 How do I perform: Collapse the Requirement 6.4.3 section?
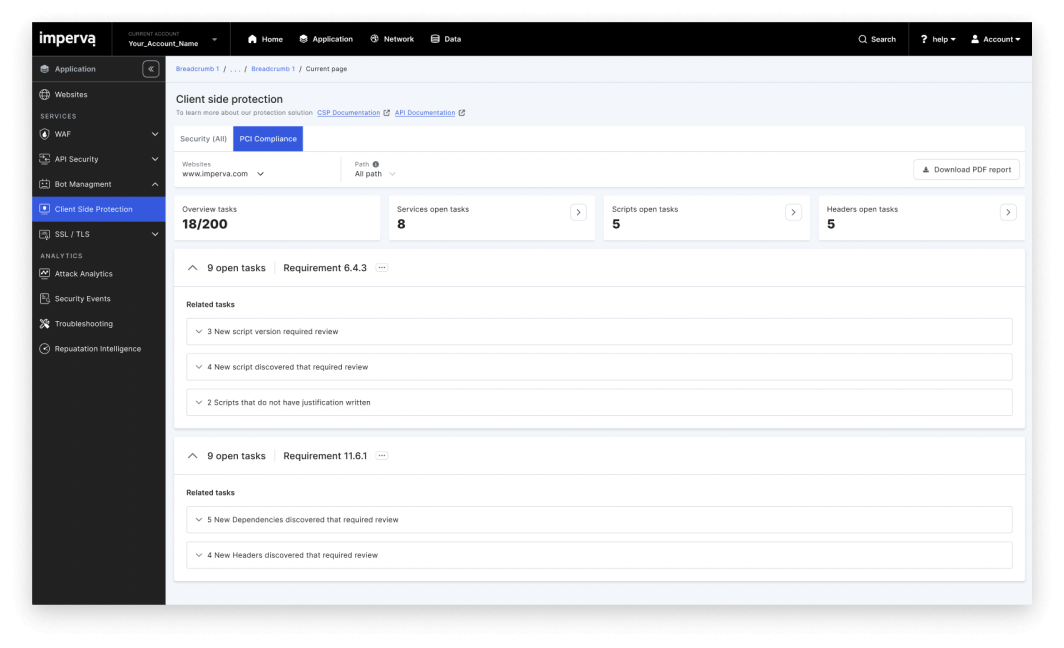tap(193, 268)
